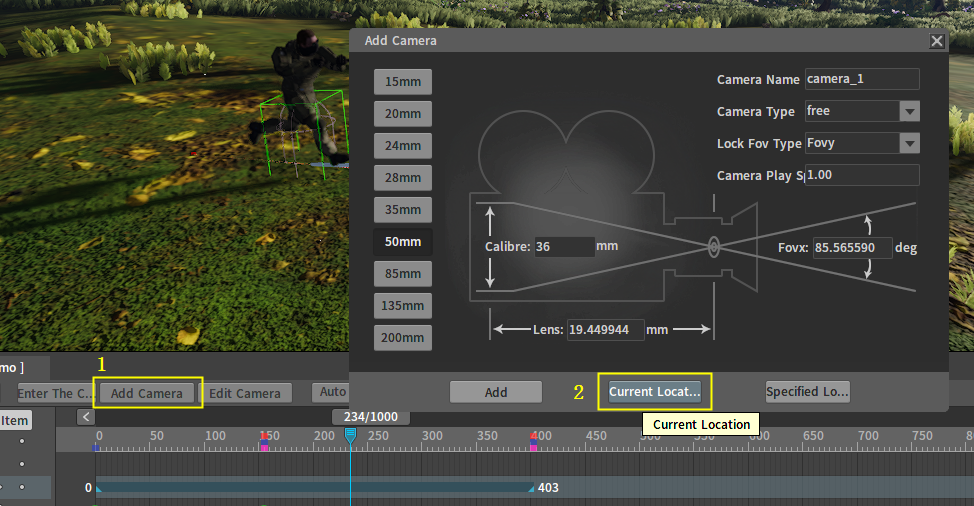Select the 200mm lens preset
The image size is (974, 506).
[403, 338]
